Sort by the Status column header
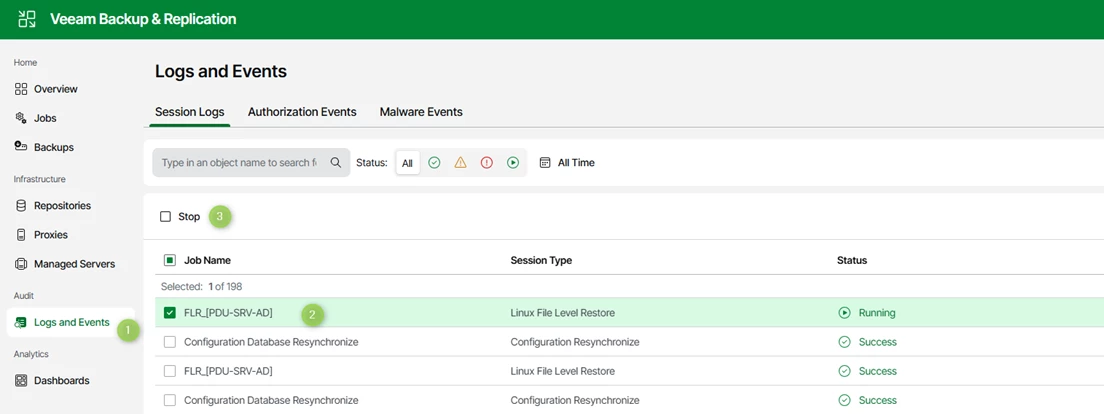Screen dimensions: 1104x414 [x=852, y=261]
